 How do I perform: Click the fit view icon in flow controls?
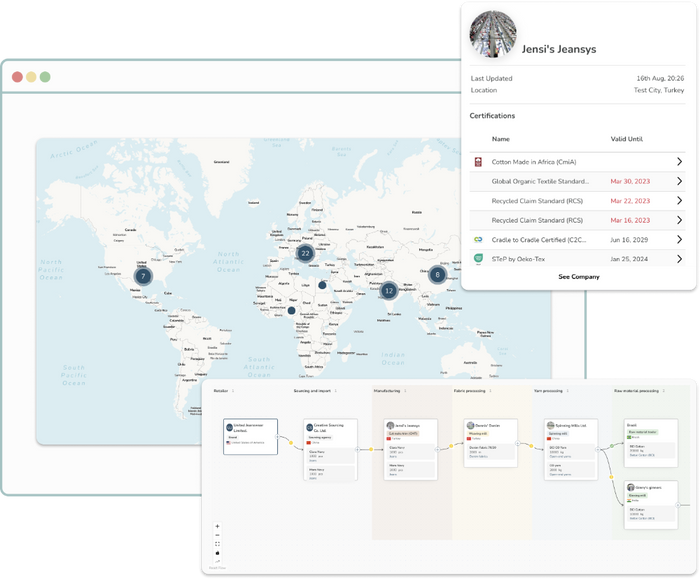(x=218, y=544)
